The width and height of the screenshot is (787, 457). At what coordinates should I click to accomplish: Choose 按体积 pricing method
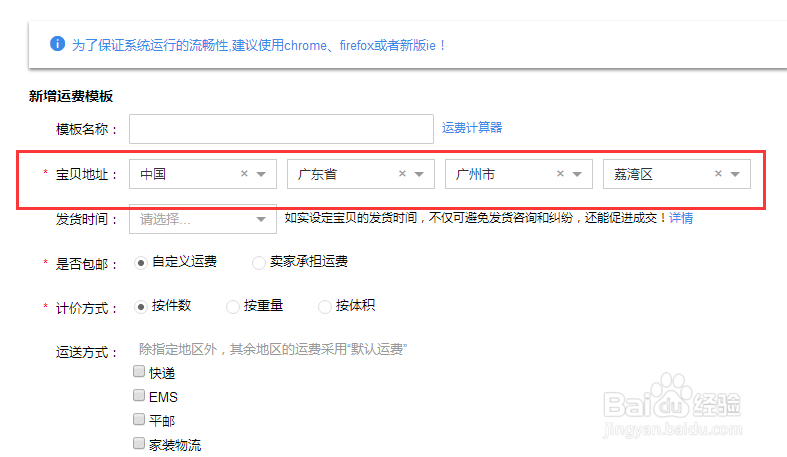point(325,307)
